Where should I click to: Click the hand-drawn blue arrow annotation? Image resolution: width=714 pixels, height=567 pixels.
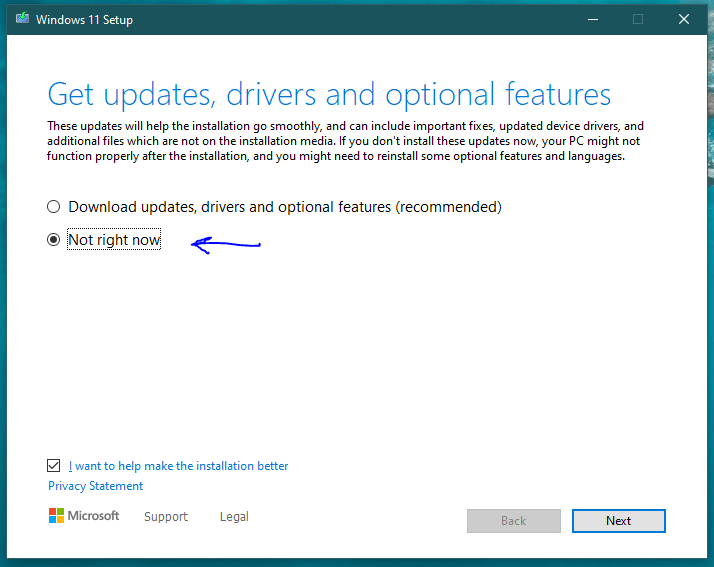coord(225,245)
